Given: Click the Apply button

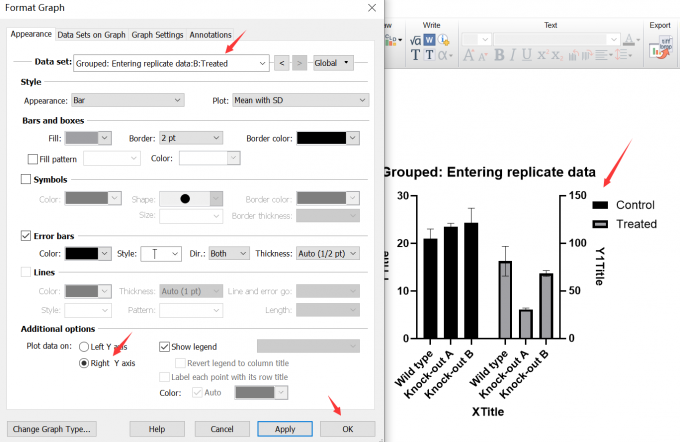Looking at the screenshot, I should pyautogui.click(x=285, y=429).
